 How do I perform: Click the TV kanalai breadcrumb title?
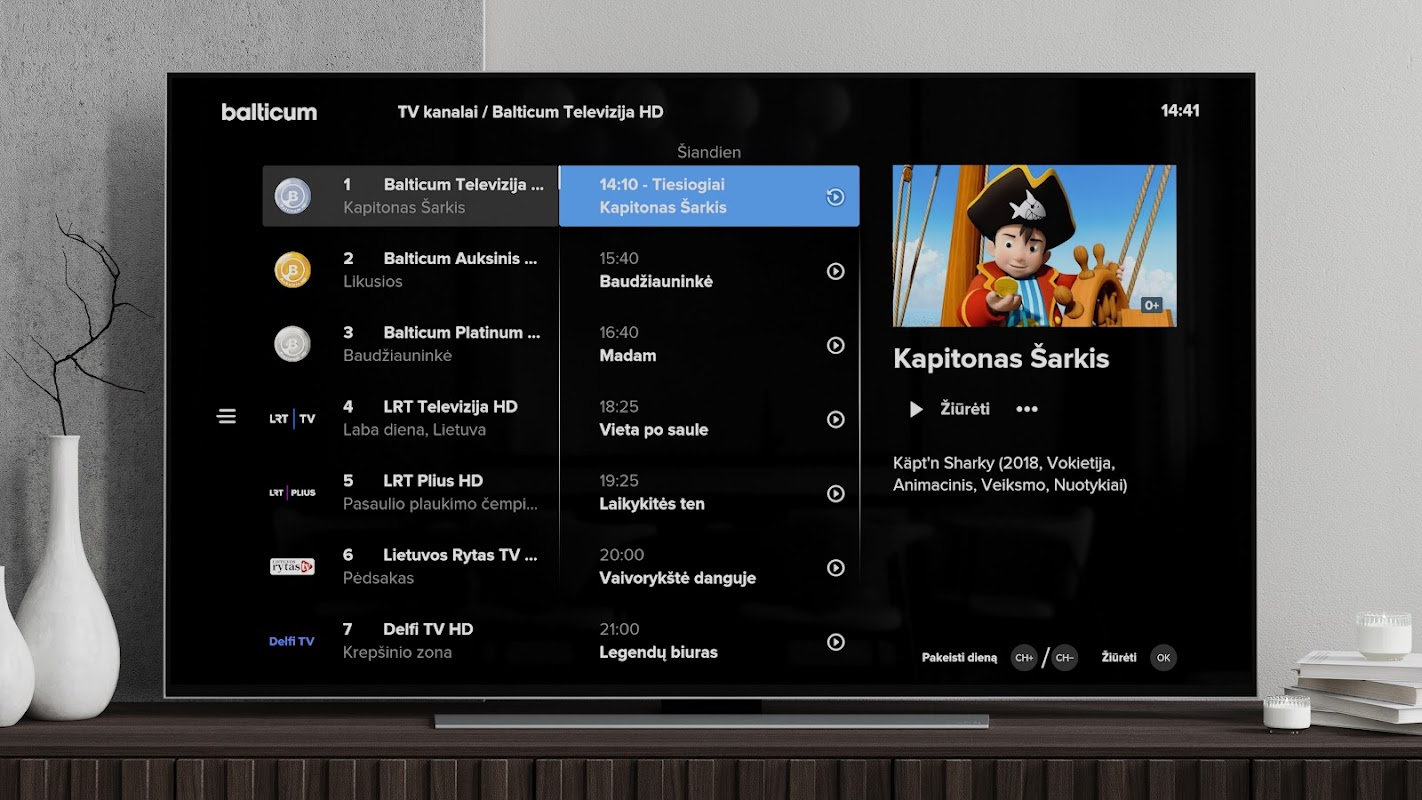[x=530, y=112]
